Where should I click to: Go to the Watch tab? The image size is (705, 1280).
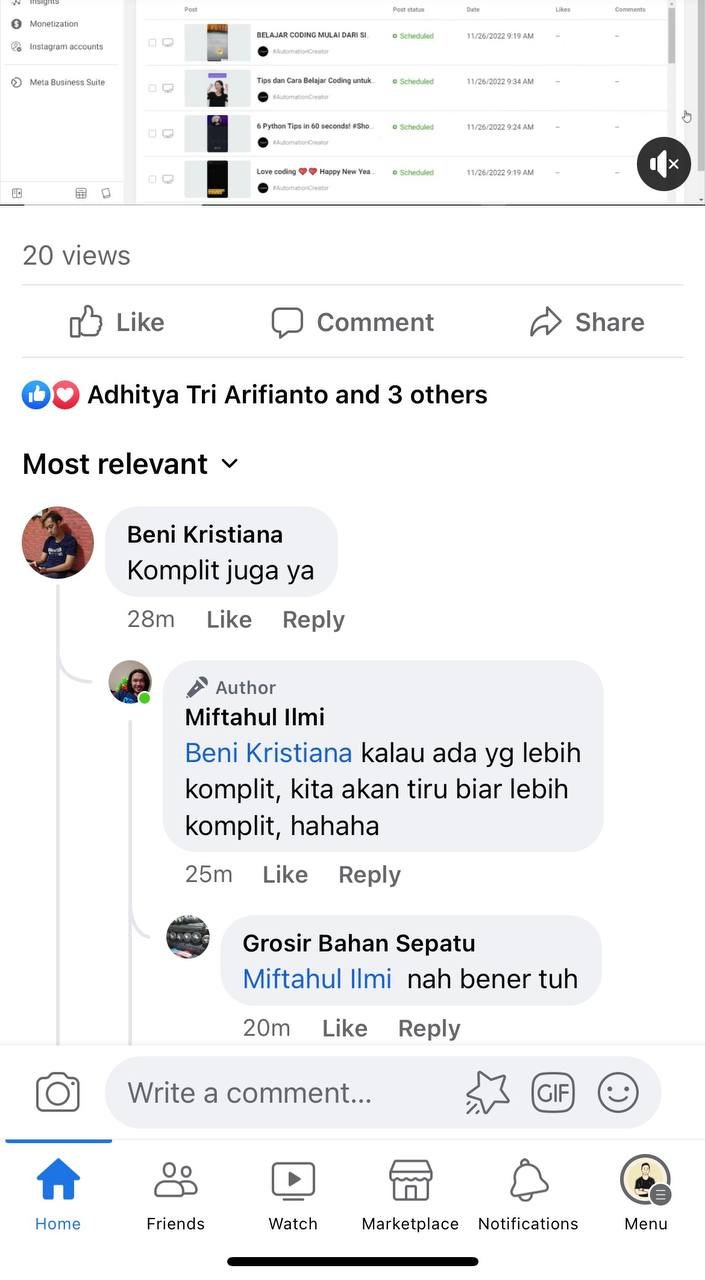tap(293, 1194)
